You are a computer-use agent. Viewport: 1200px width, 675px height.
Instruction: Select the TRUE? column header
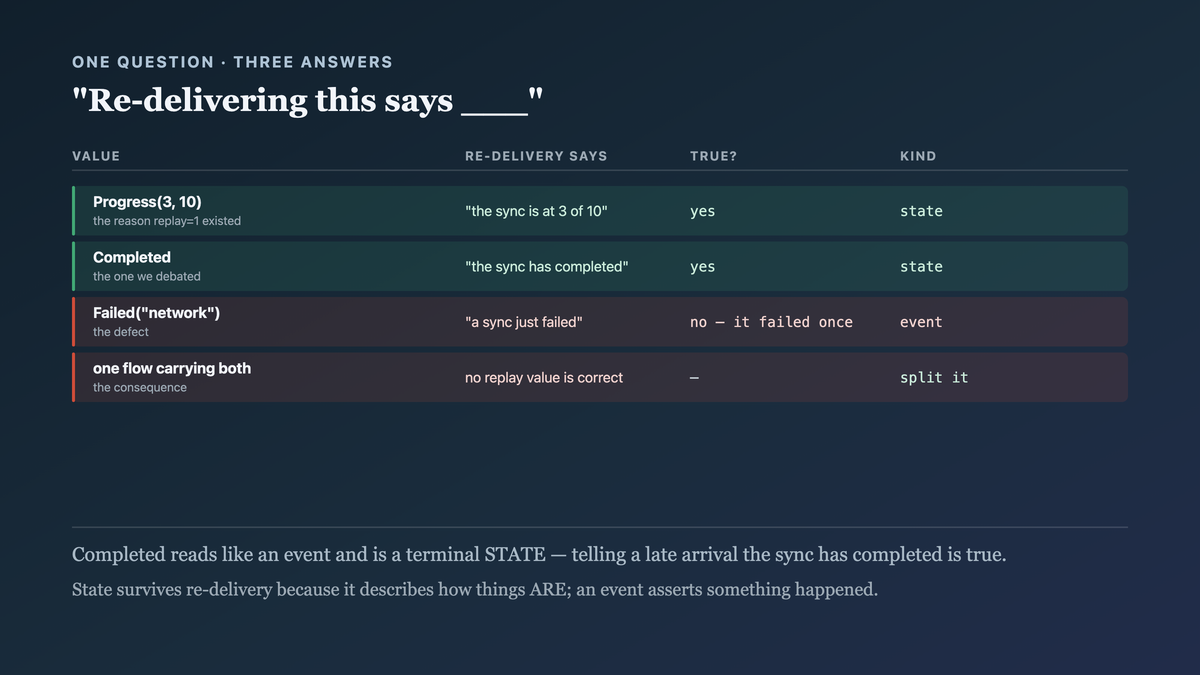tap(713, 156)
